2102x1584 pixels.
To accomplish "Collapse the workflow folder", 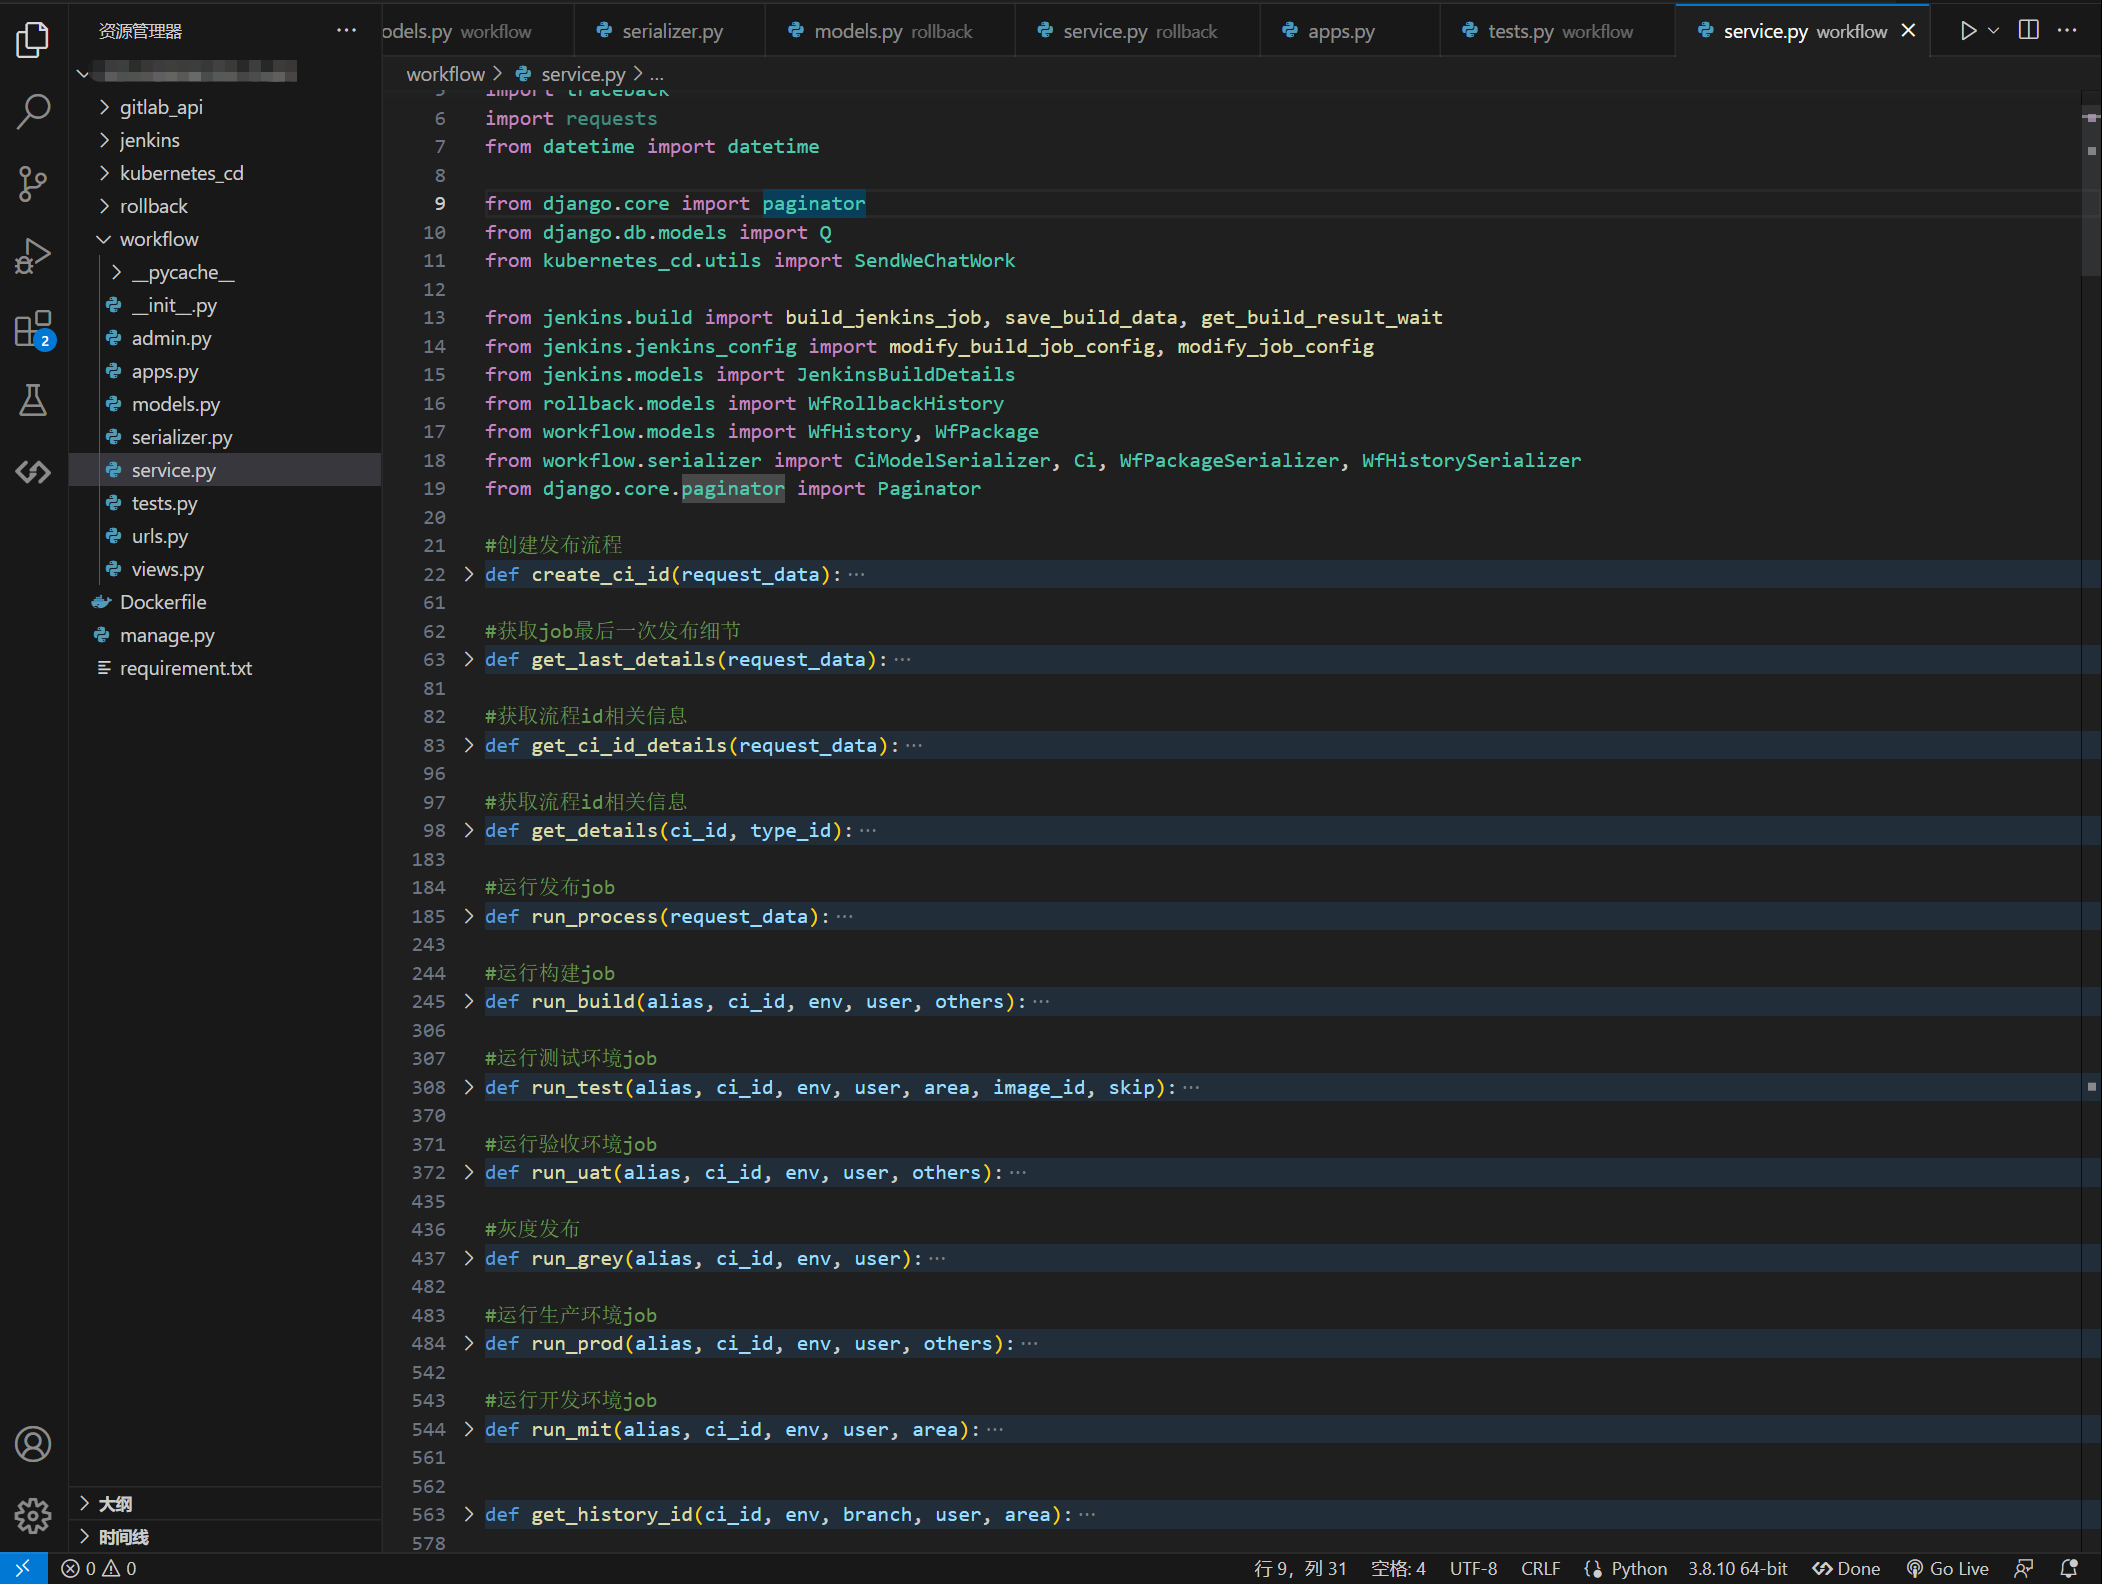I will (225, 239).
